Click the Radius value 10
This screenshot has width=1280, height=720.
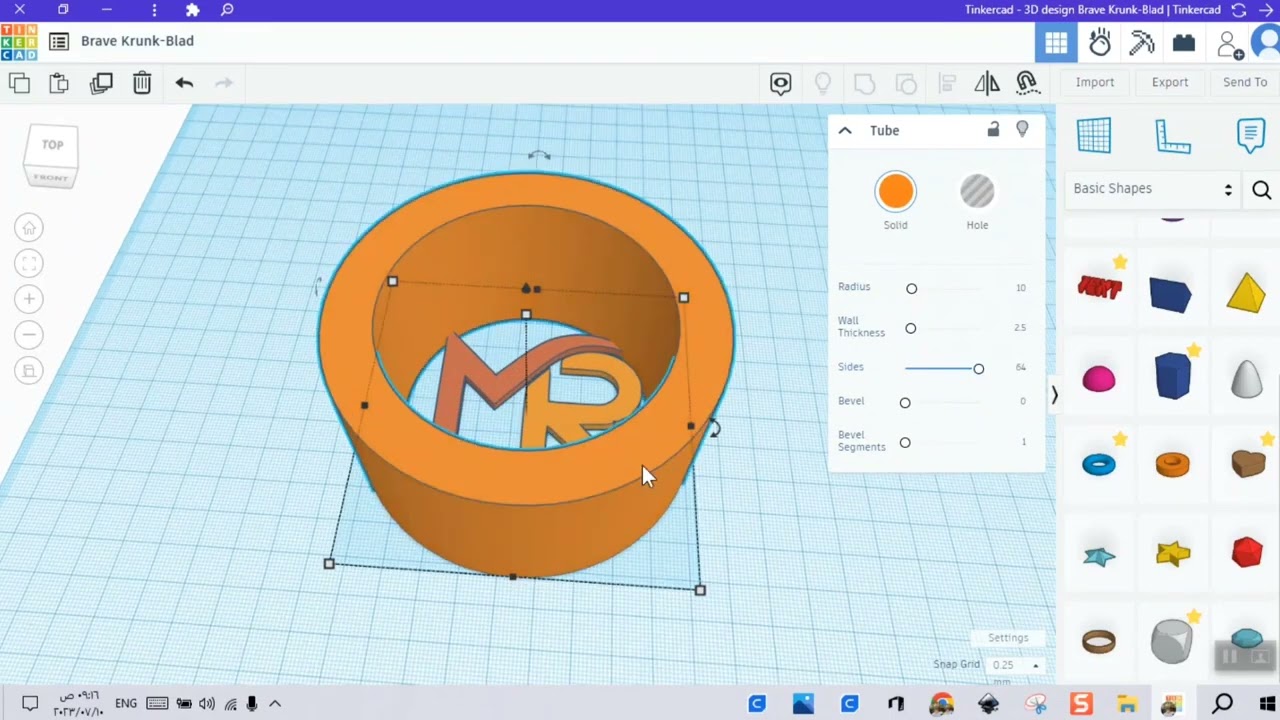1020,288
